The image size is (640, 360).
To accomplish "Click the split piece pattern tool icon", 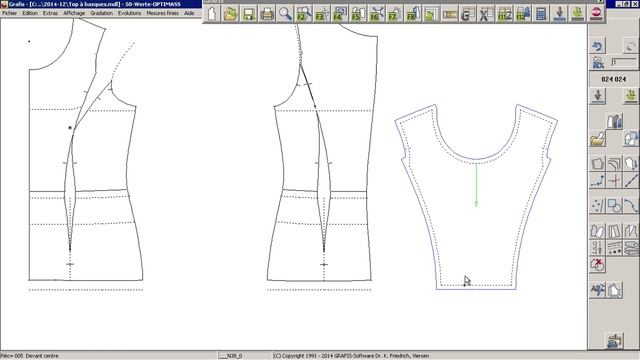I will pos(631,231).
